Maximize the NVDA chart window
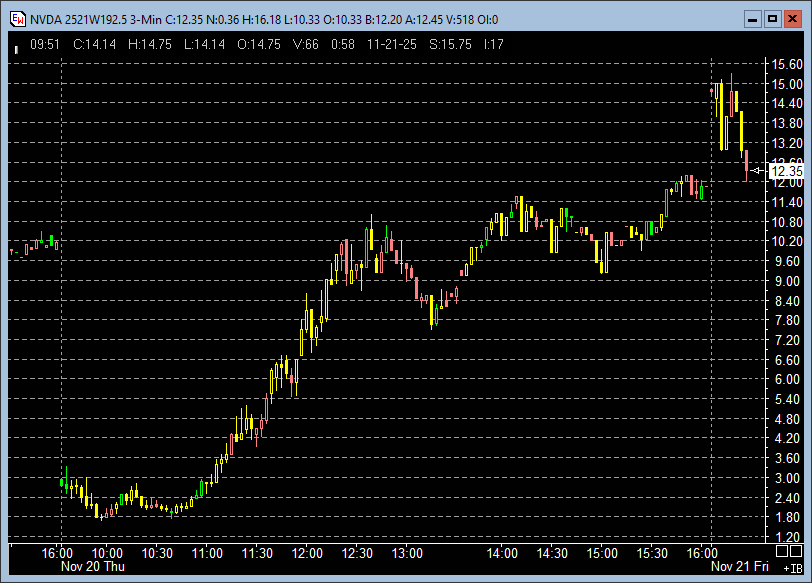 coord(772,18)
